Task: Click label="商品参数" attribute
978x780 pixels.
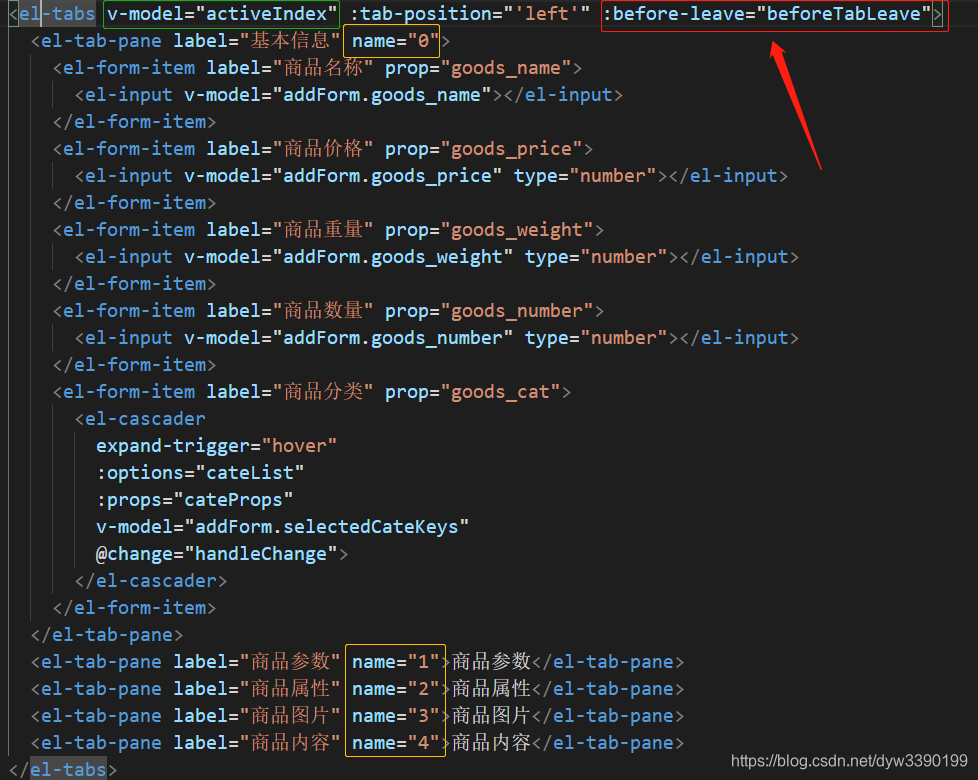Action: point(256,662)
